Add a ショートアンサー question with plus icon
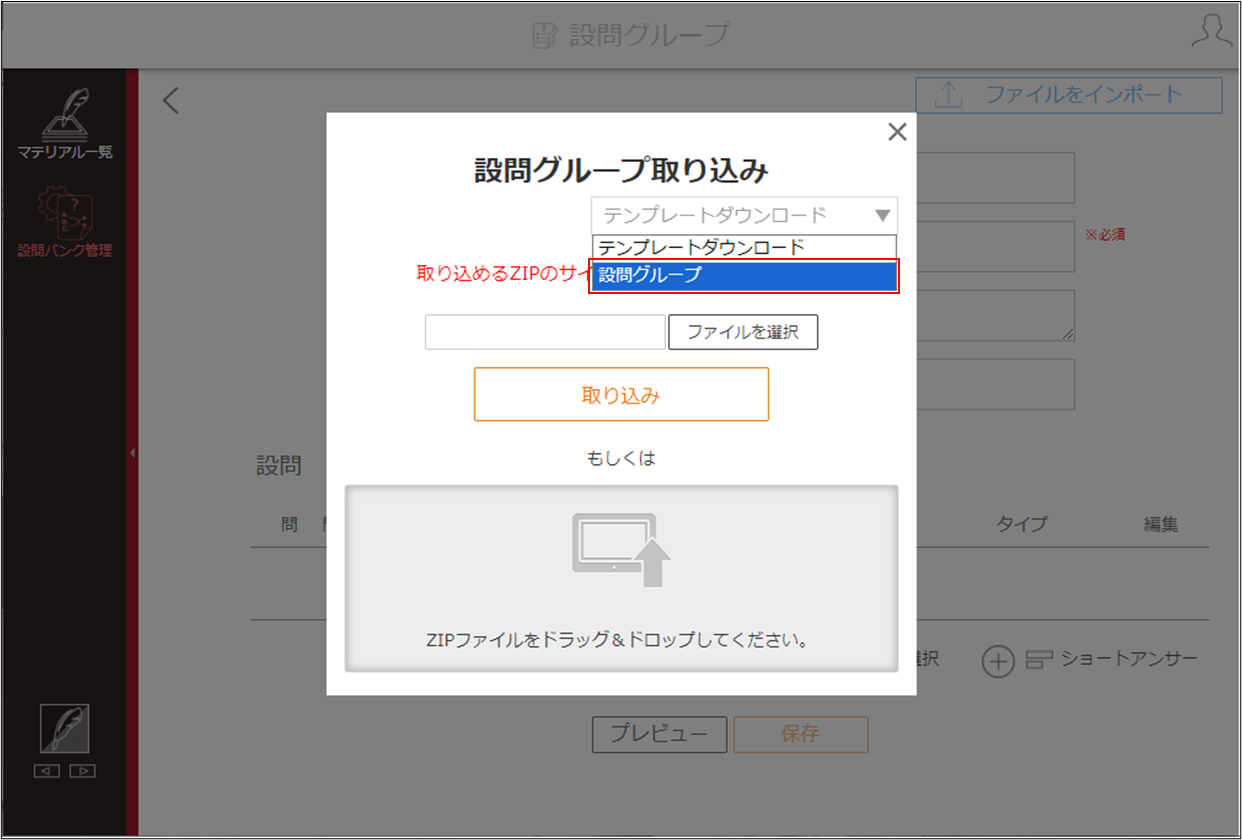Viewport: 1242px width, 840px height. click(998, 661)
